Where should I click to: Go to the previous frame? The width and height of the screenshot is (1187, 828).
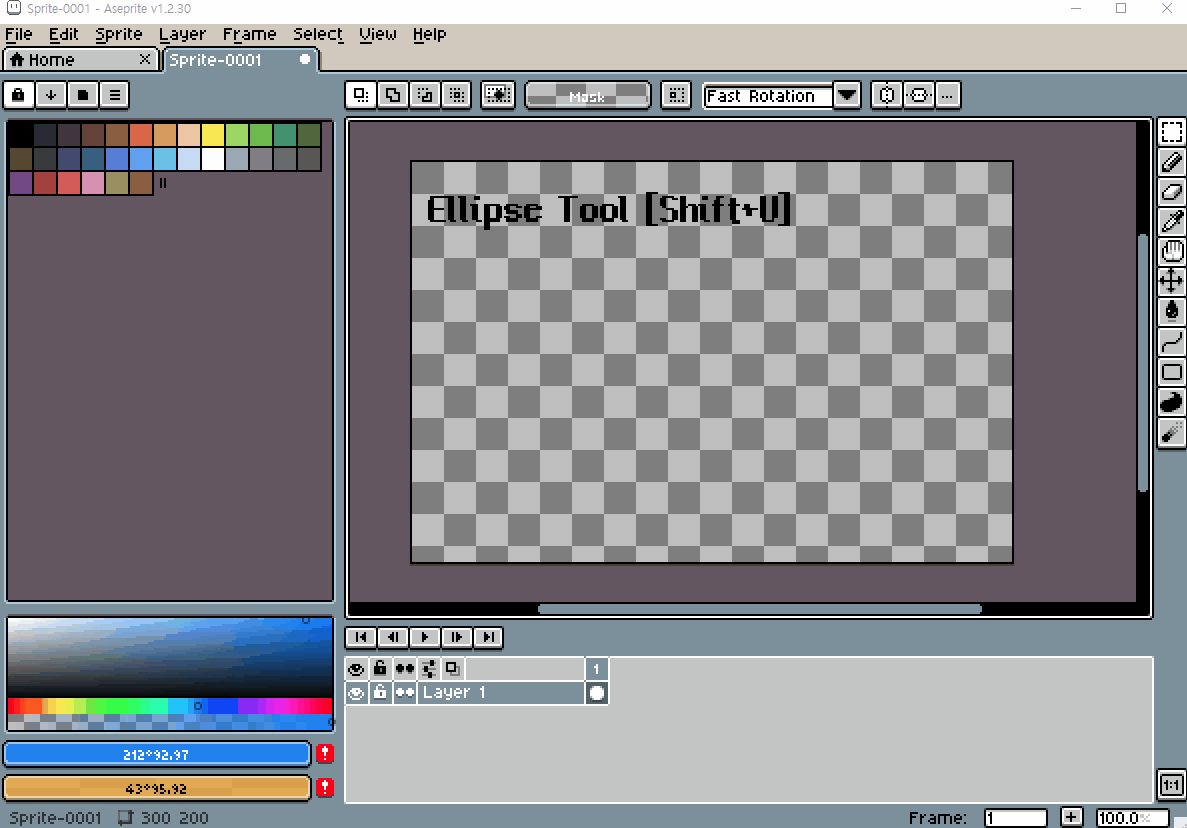[393, 637]
